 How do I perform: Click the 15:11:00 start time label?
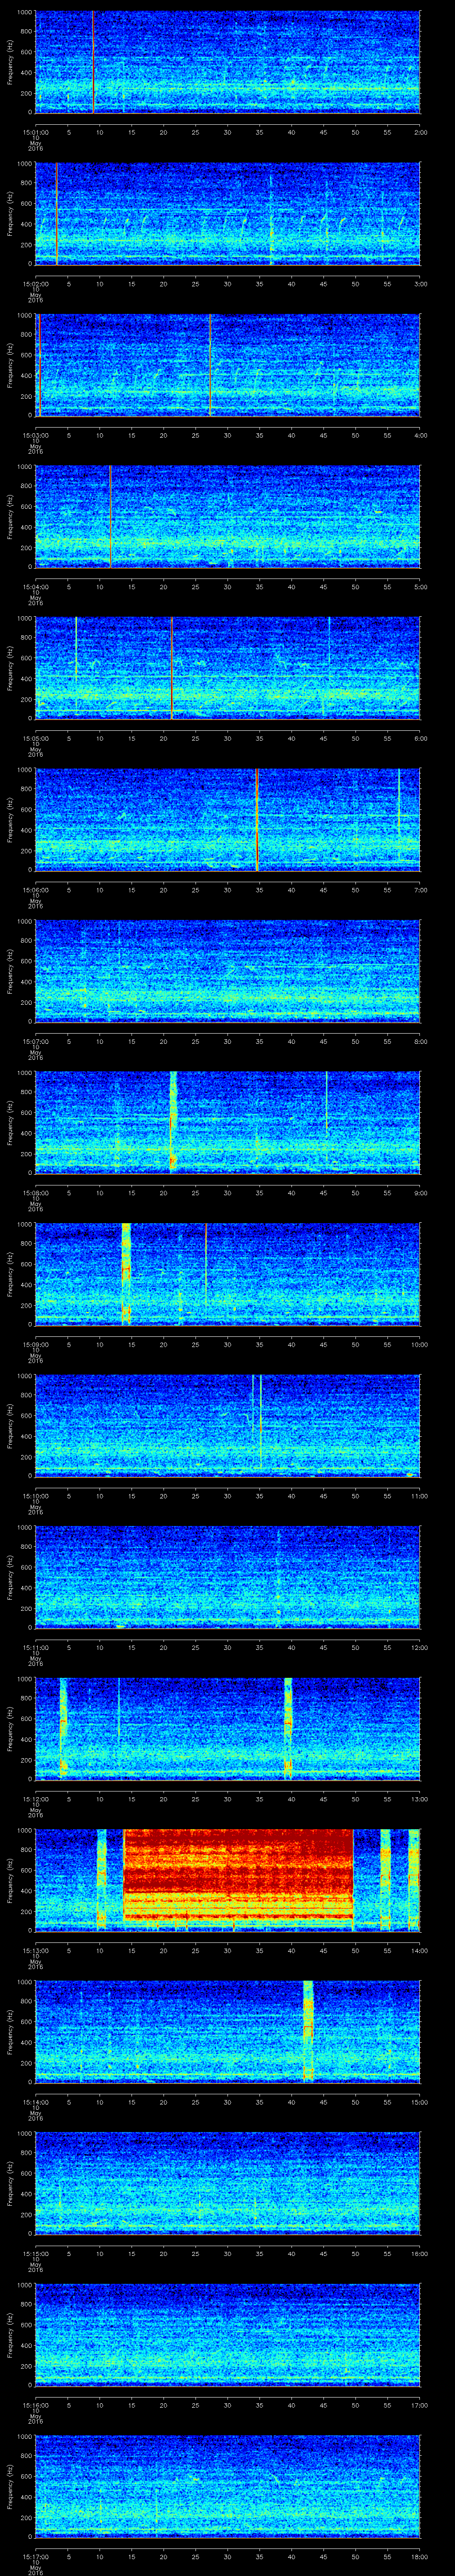tap(35, 1647)
